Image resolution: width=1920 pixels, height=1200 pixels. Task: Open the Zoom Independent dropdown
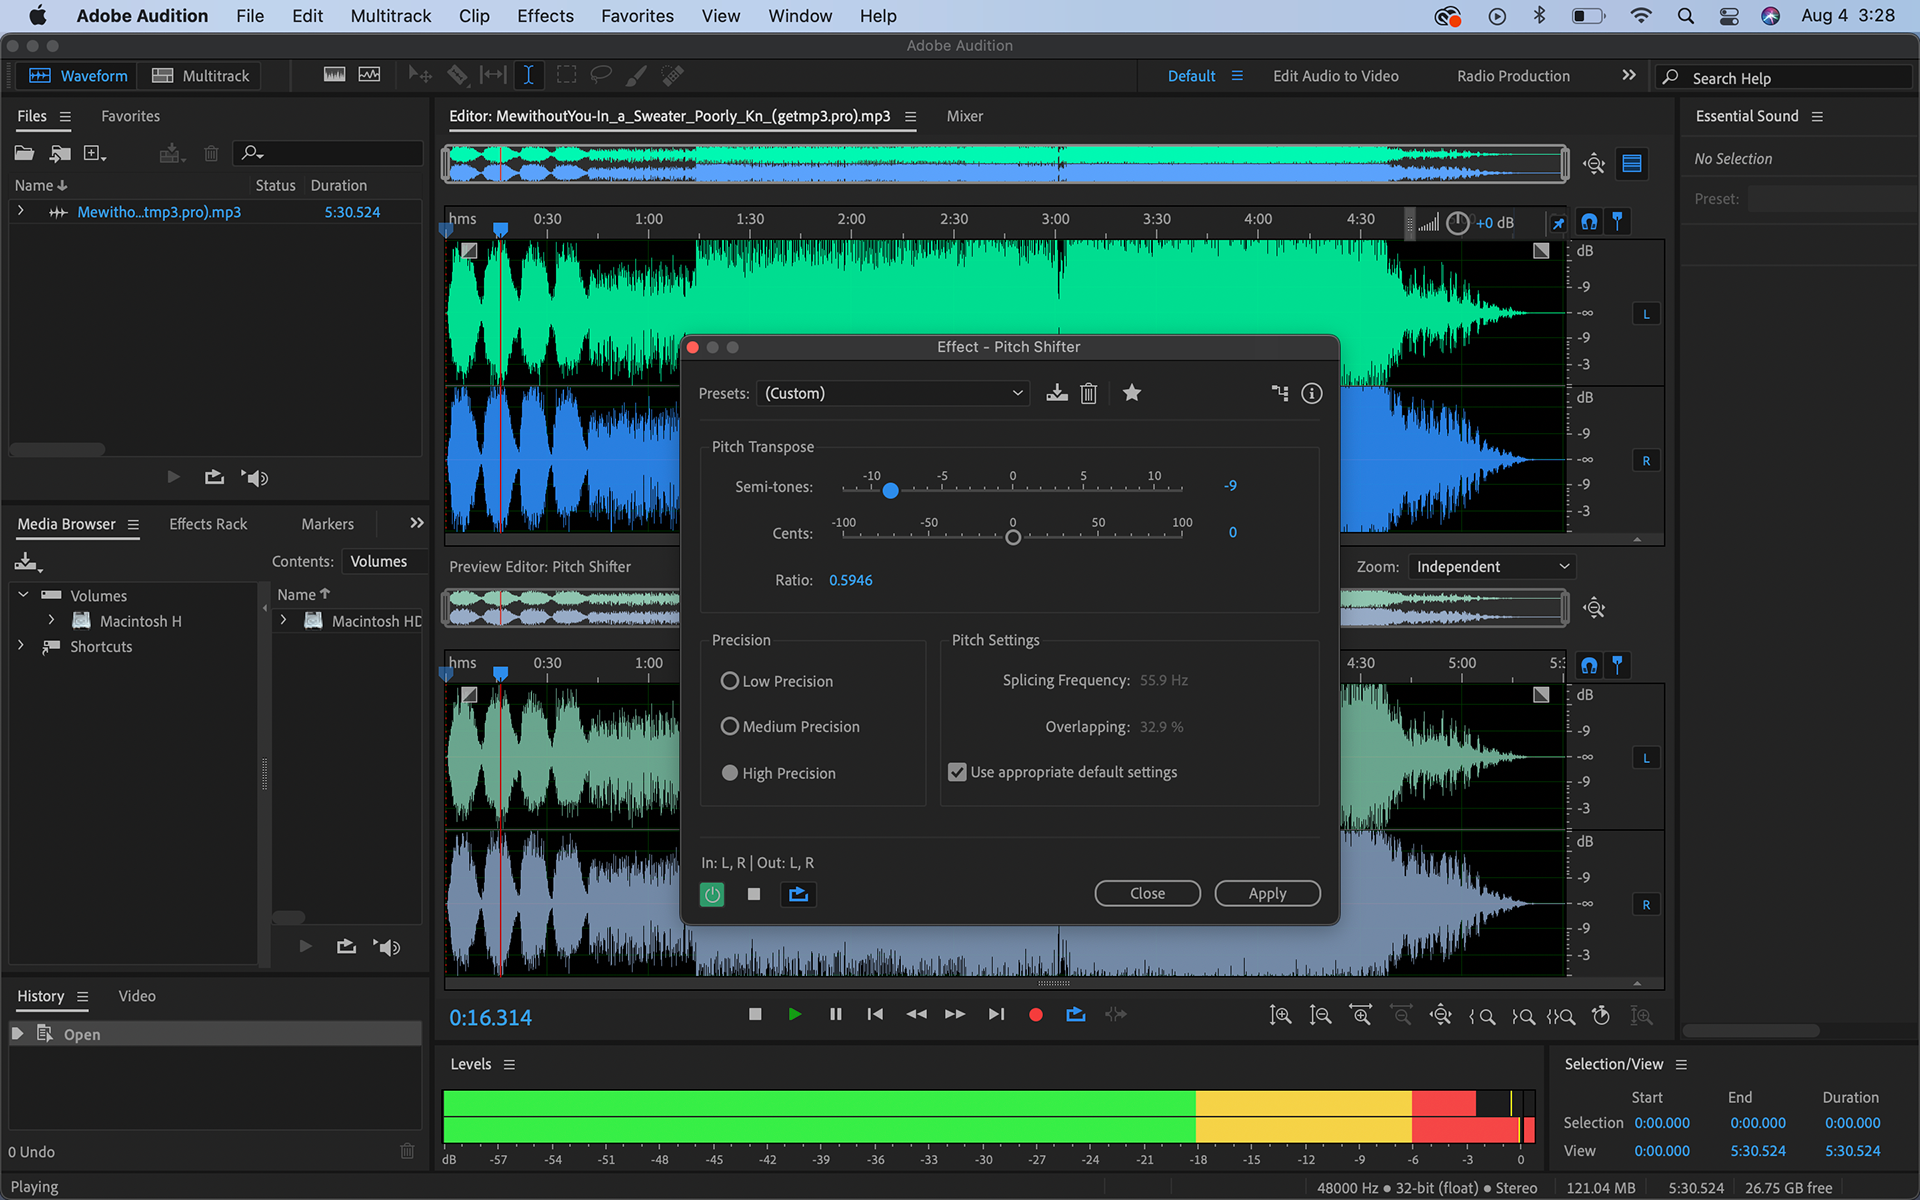click(x=1491, y=567)
